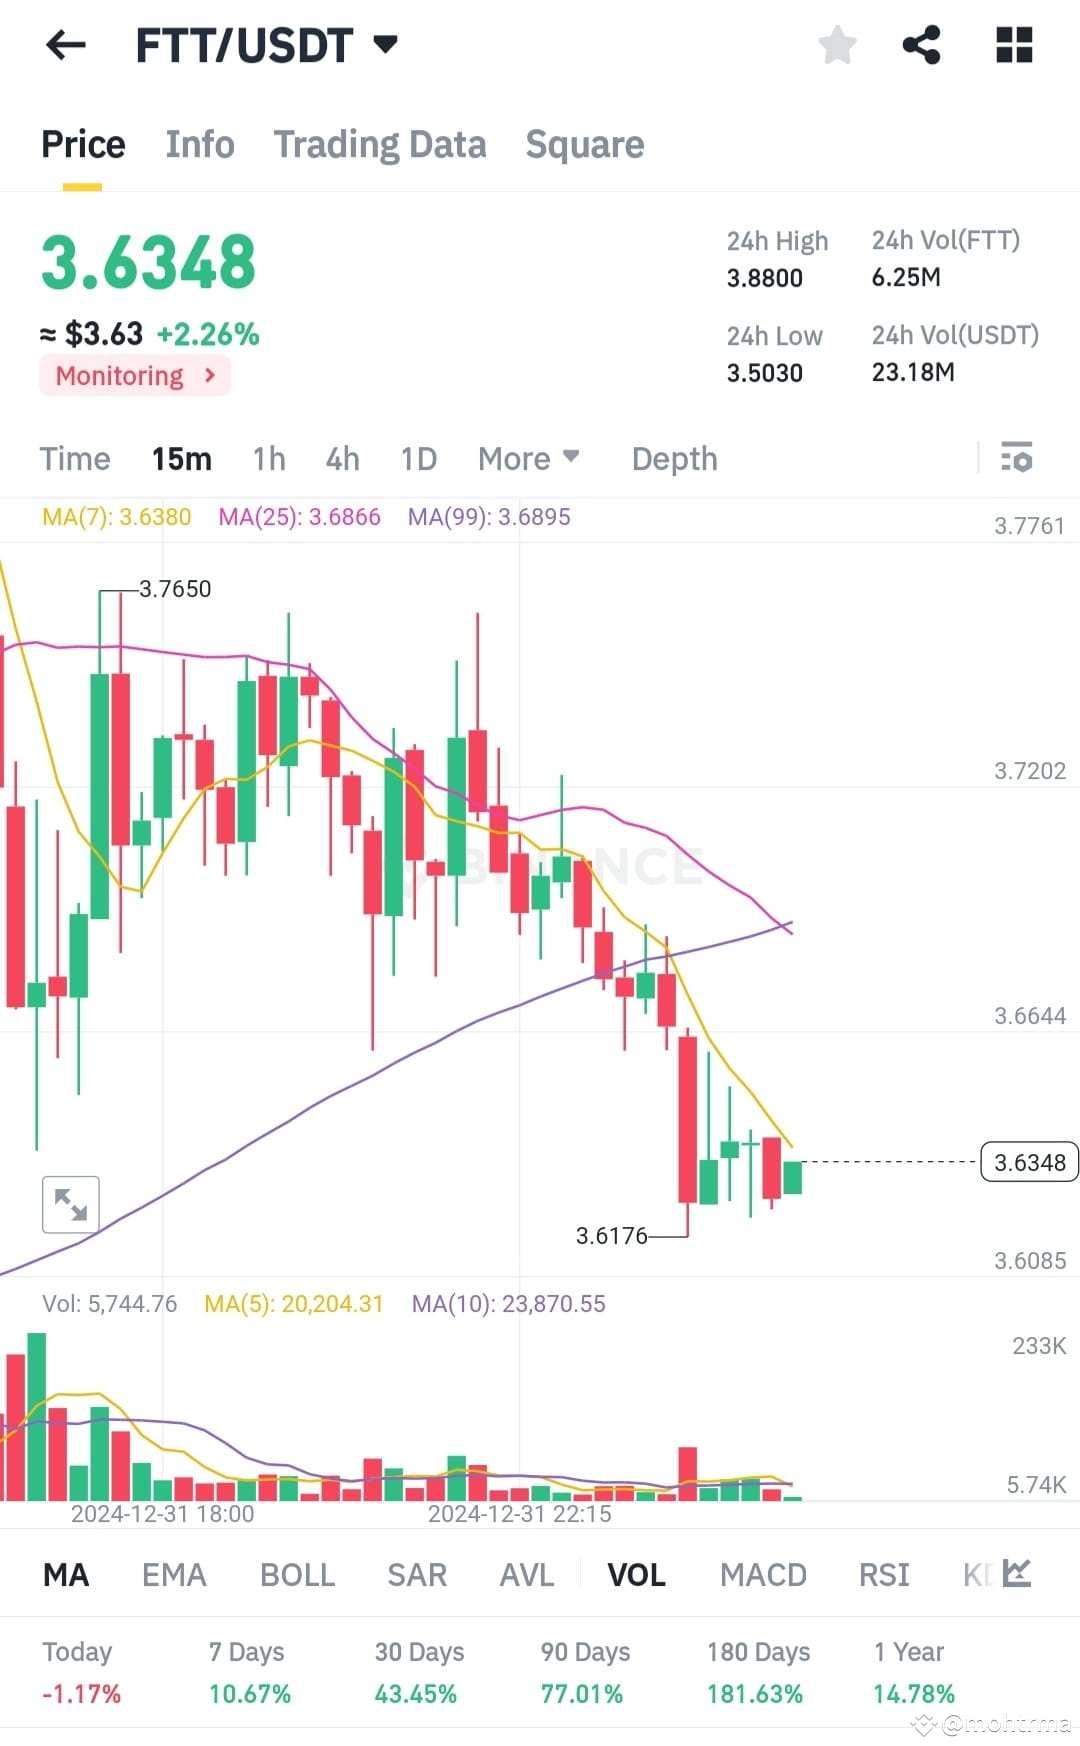This screenshot has width=1080, height=1746.
Task: Open the Monitoring tag details
Action: coord(134,375)
